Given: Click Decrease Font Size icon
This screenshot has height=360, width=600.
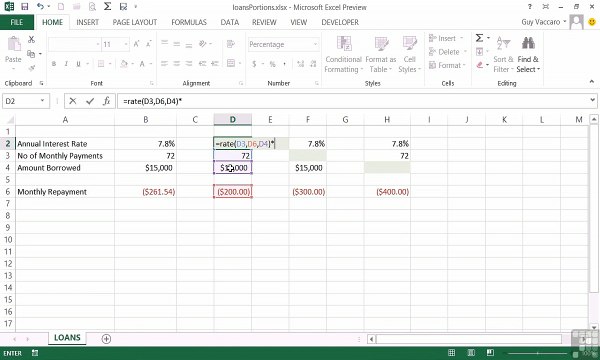Looking at the screenshot, I should tap(148, 44).
